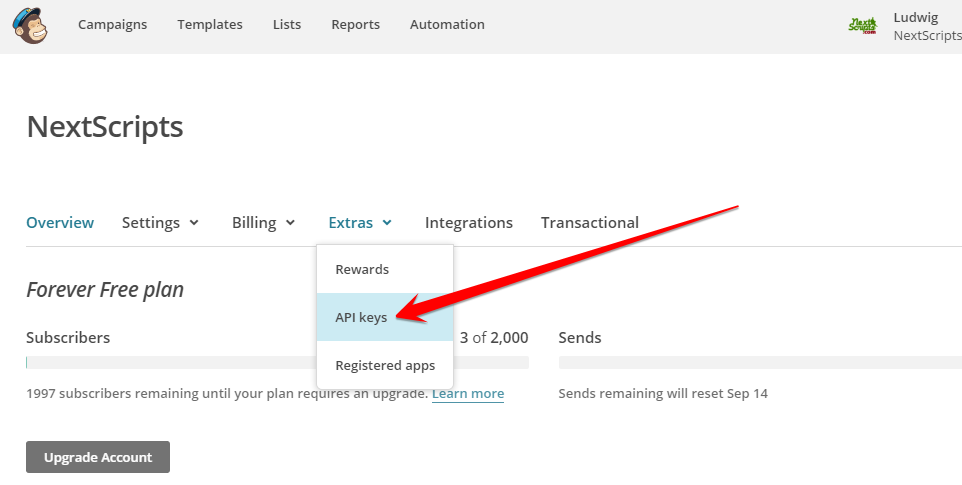Click 'Sends remaining will reset Sep 14' text

click(x=663, y=394)
